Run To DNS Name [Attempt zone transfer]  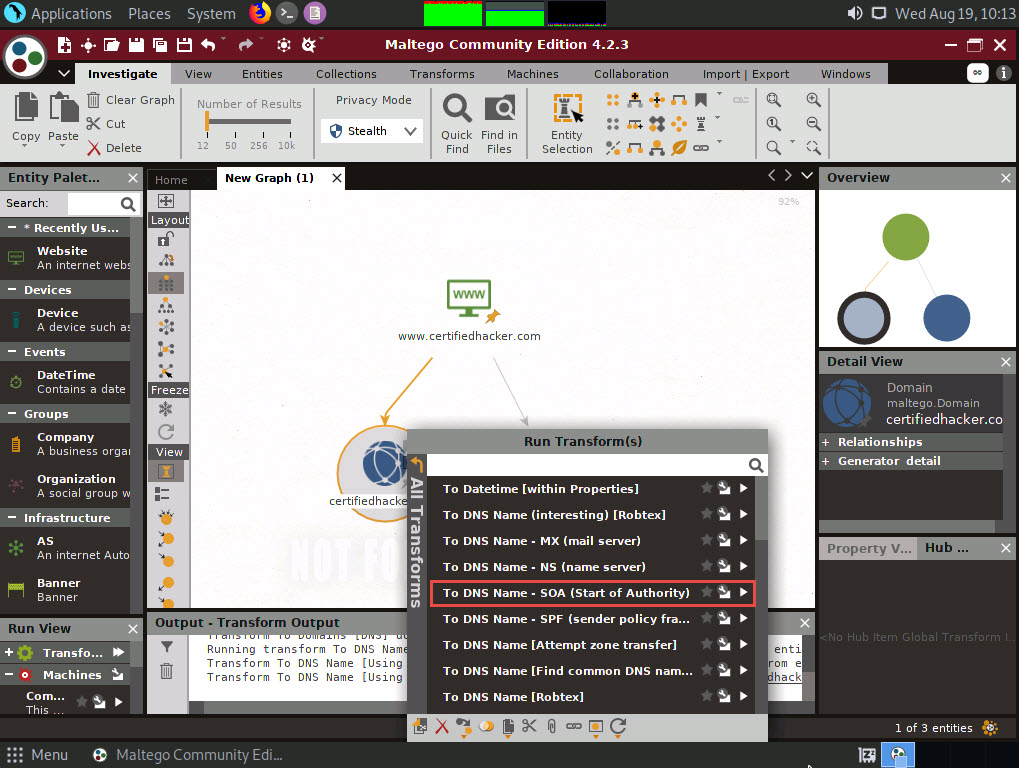click(743, 644)
